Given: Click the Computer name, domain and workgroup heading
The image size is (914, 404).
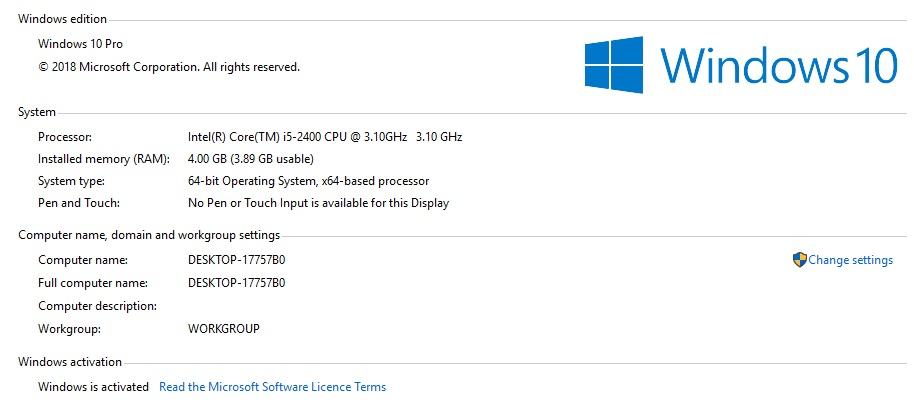Looking at the screenshot, I should point(149,235).
